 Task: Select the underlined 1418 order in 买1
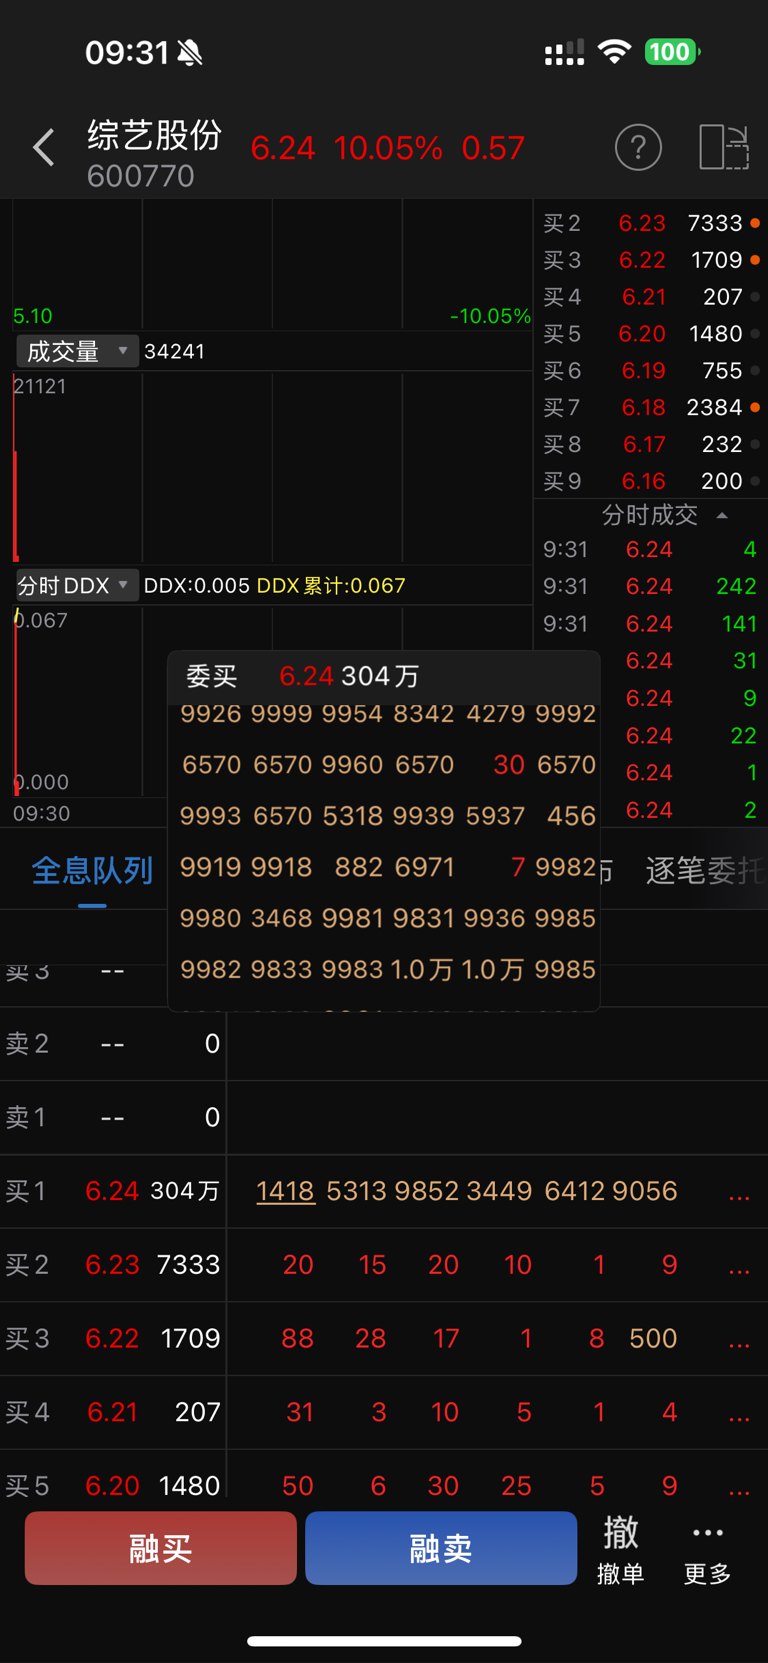(x=285, y=1191)
